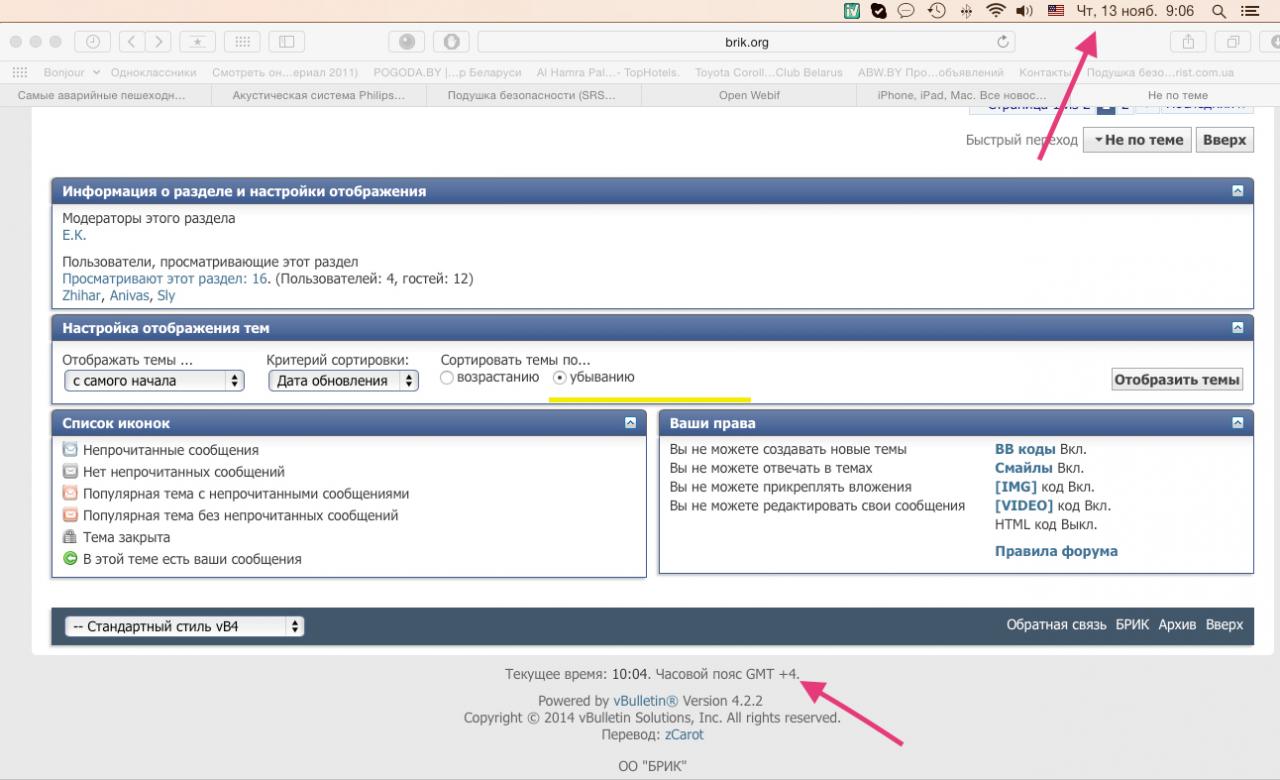Click the first round extension icon left of address bar

coord(406,42)
